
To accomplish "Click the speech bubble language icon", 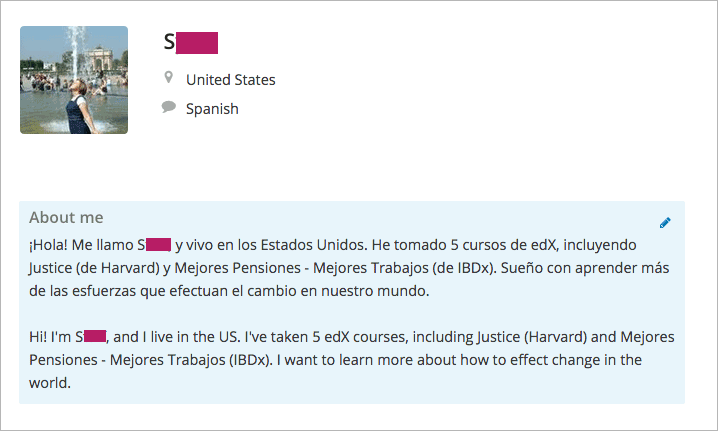I will [169, 107].
